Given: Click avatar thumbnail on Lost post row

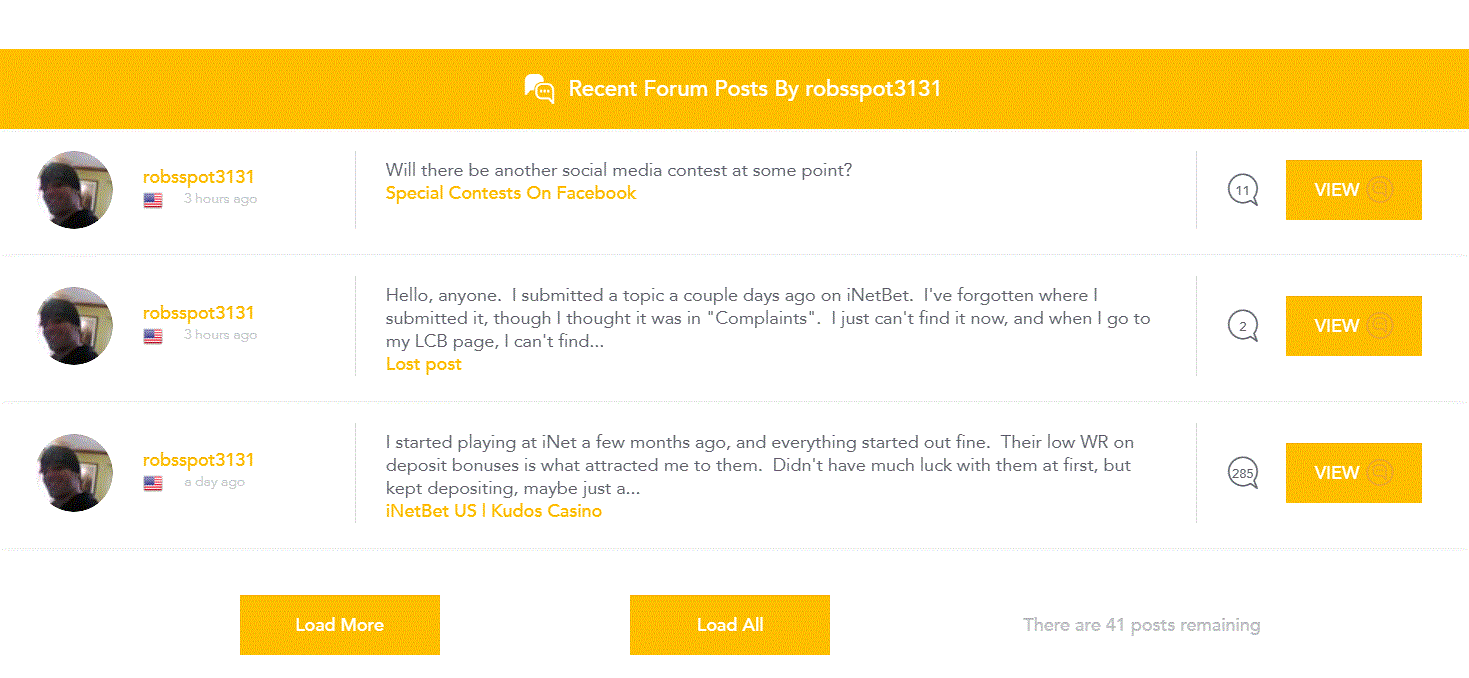Looking at the screenshot, I should pyautogui.click(x=75, y=326).
